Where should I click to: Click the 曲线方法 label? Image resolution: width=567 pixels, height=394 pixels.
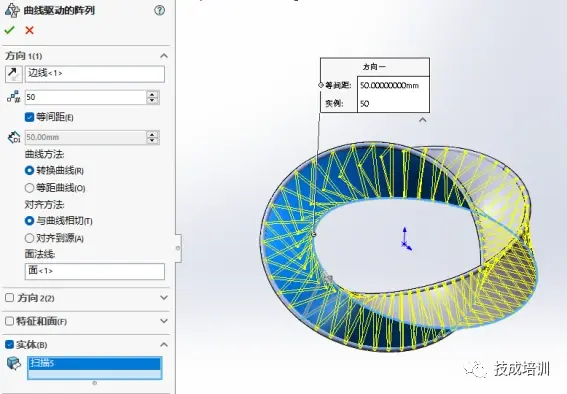coord(44,154)
